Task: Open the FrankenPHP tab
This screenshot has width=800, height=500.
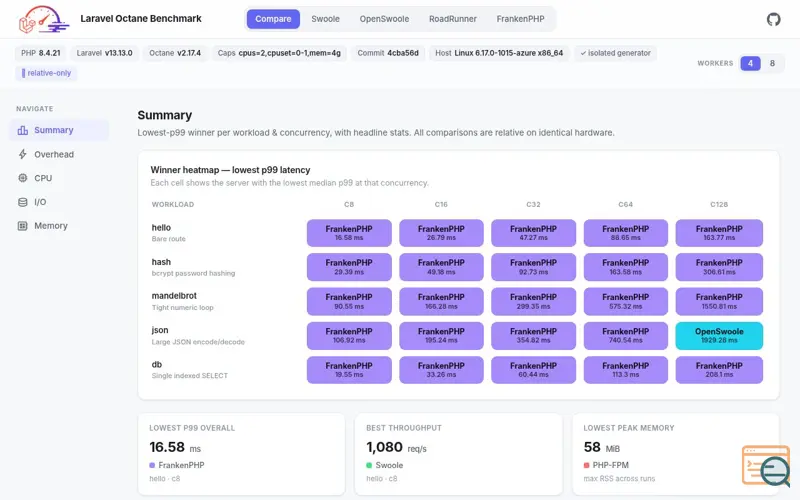Action: pyautogui.click(x=520, y=19)
